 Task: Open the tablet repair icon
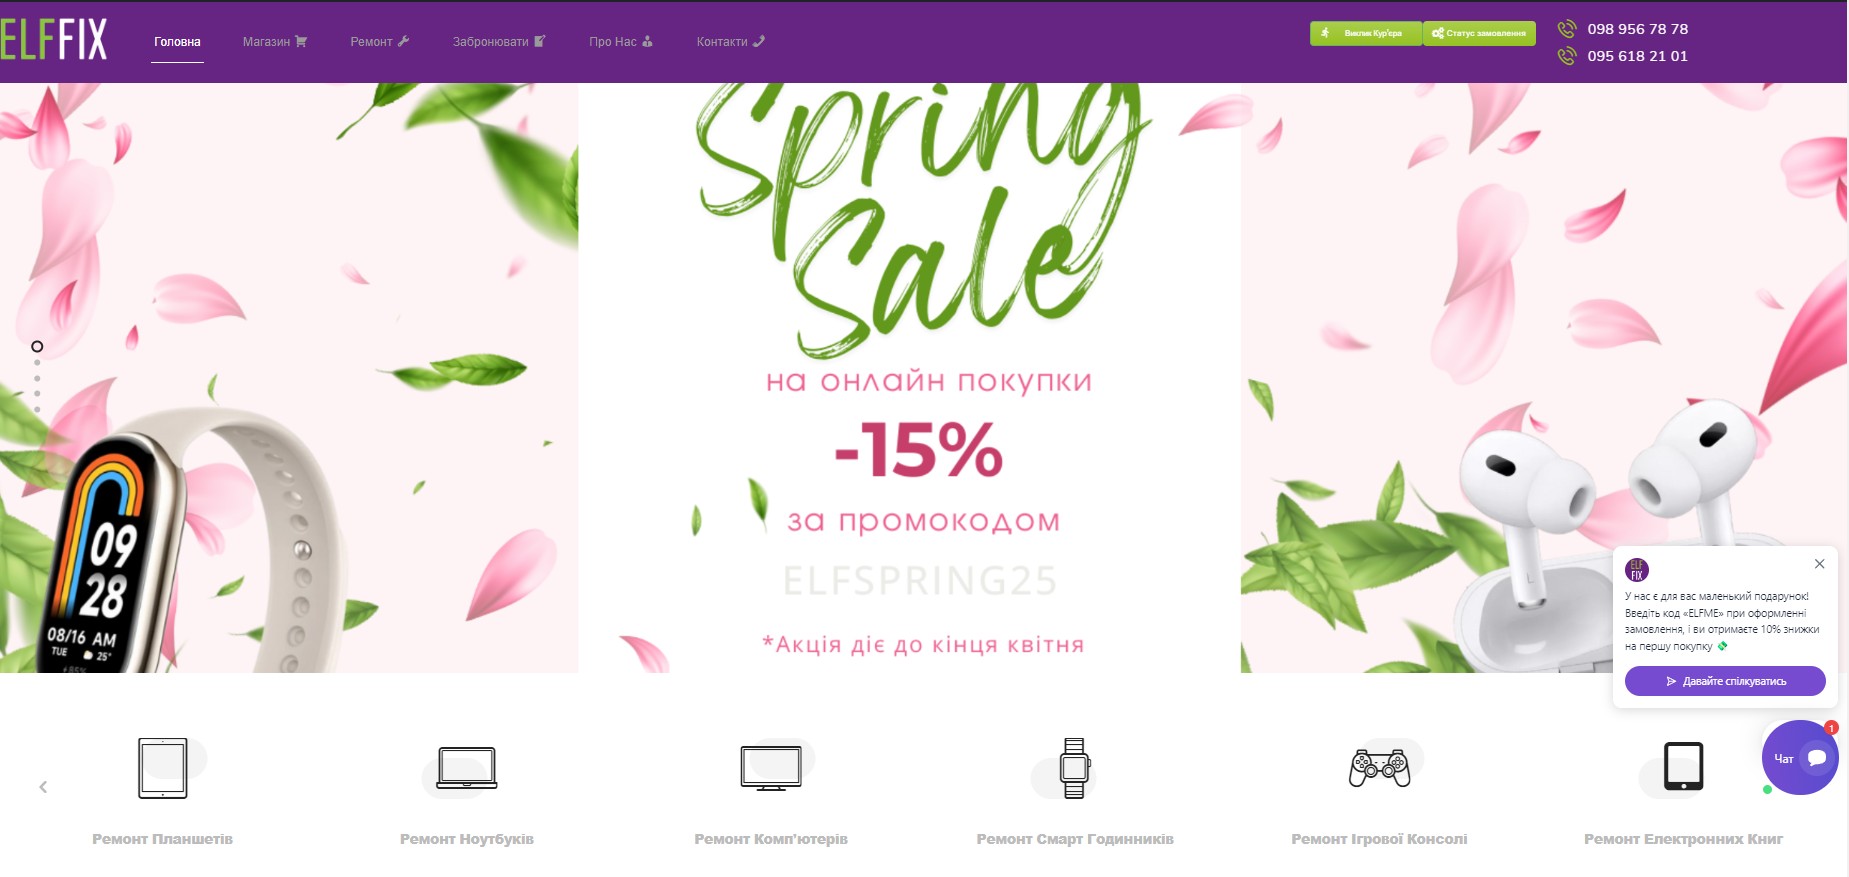tap(163, 768)
